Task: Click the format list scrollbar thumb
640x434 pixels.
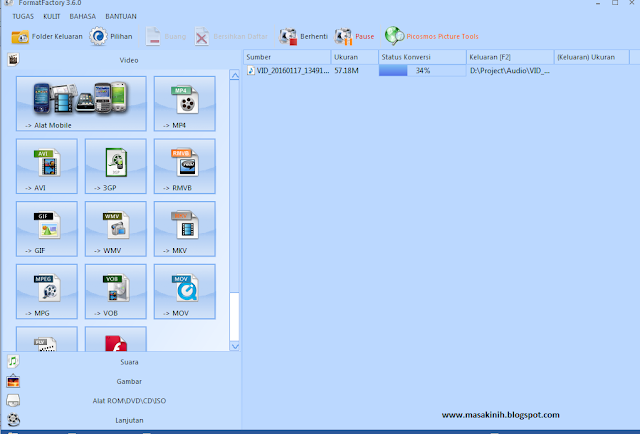Action: (x=235, y=316)
